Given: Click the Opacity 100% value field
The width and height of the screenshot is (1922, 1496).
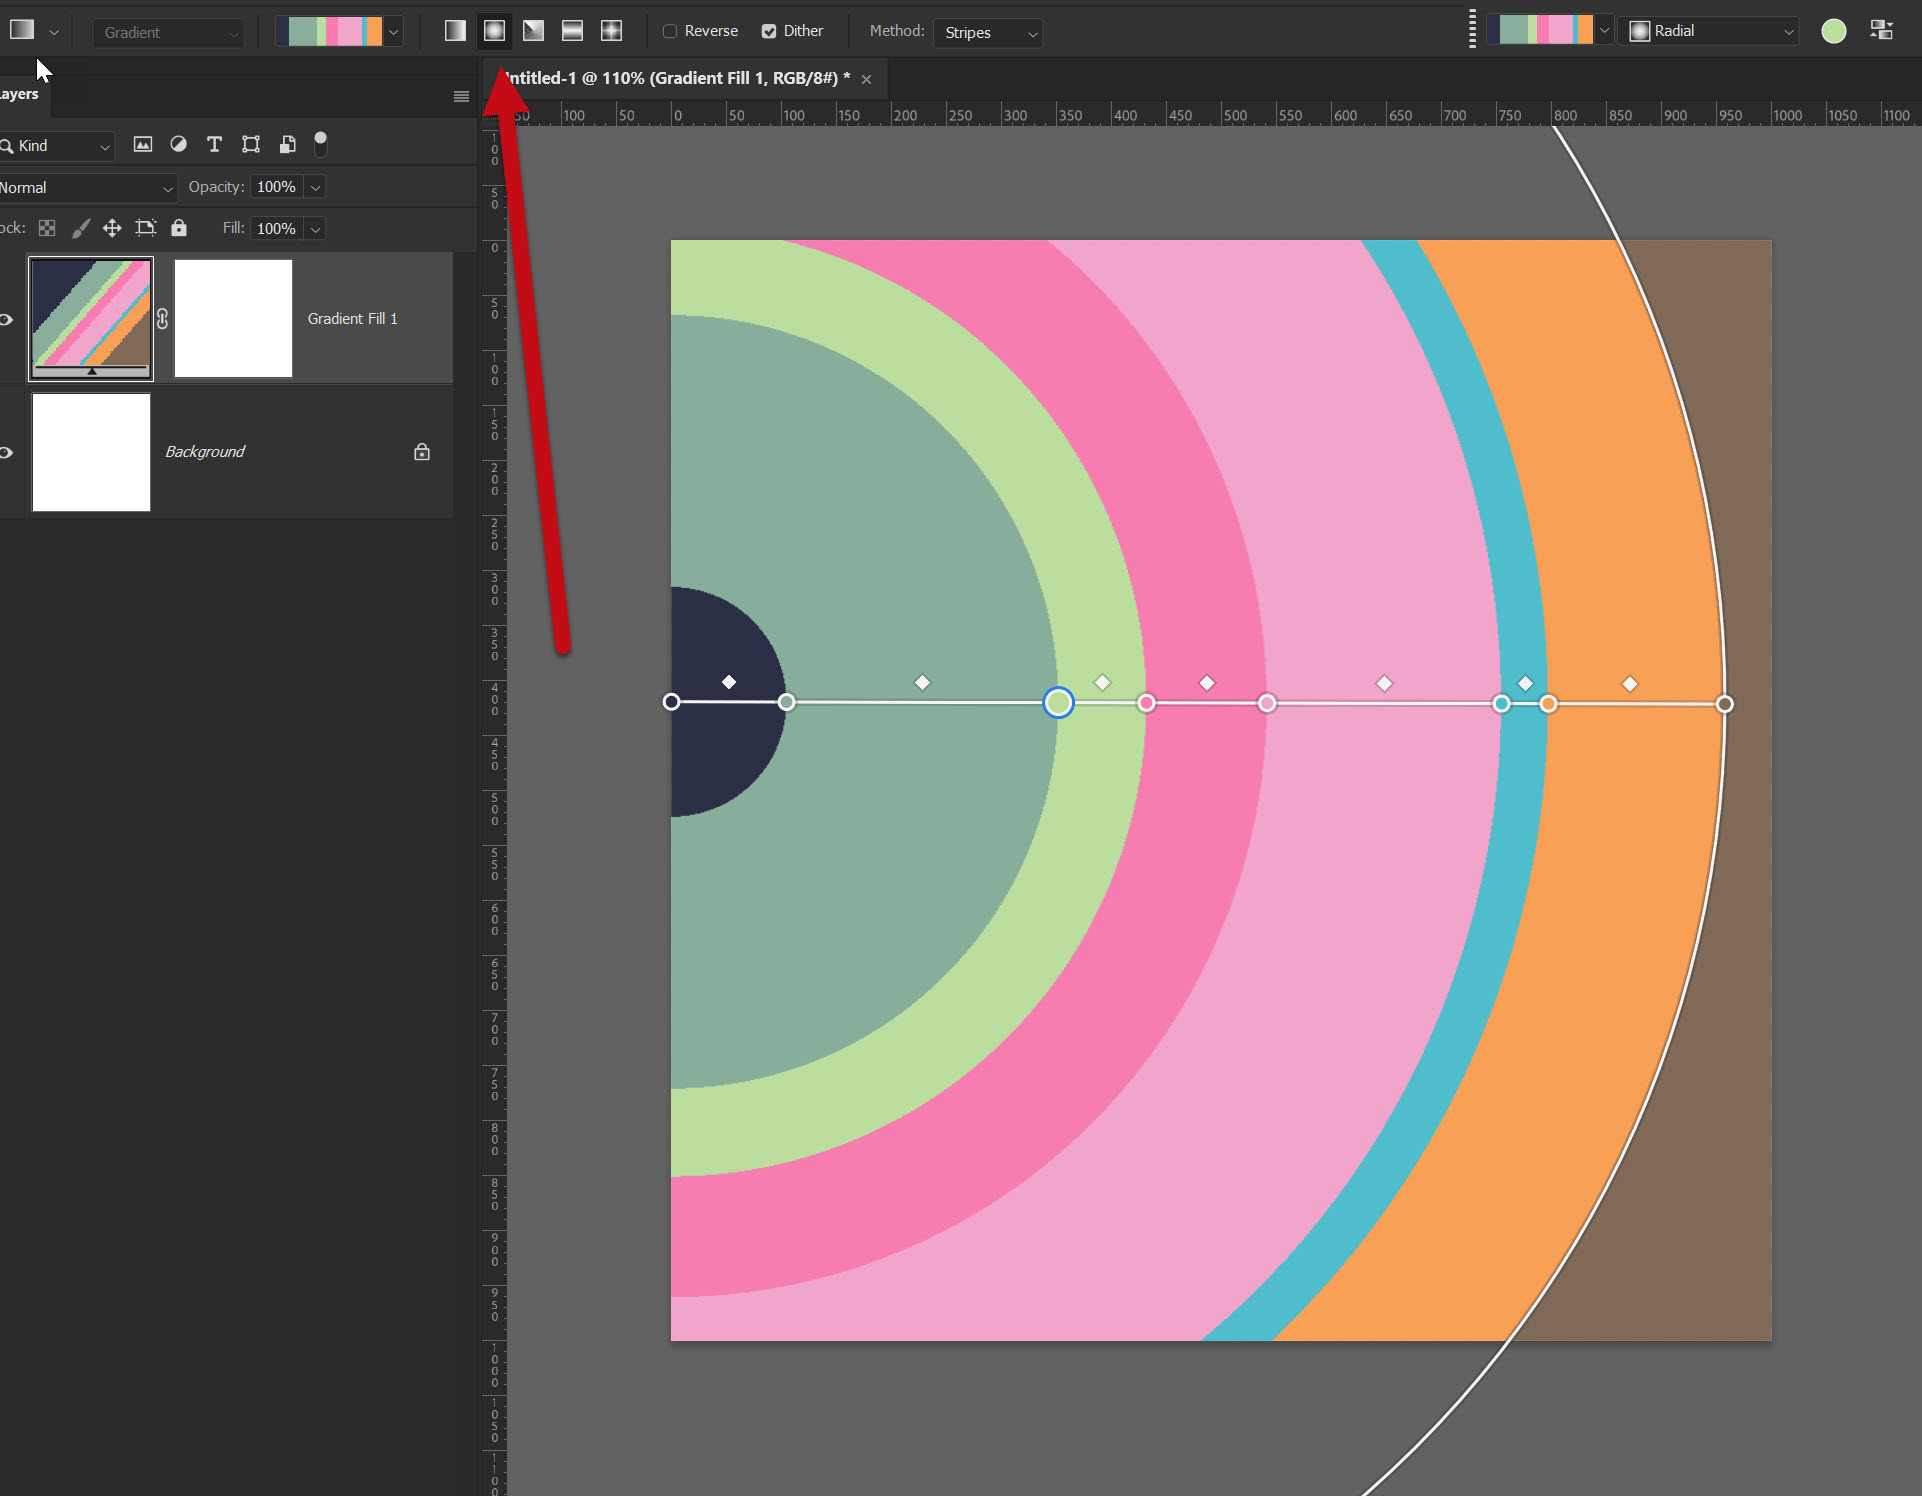Looking at the screenshot, I should click(x=277, y=187).
